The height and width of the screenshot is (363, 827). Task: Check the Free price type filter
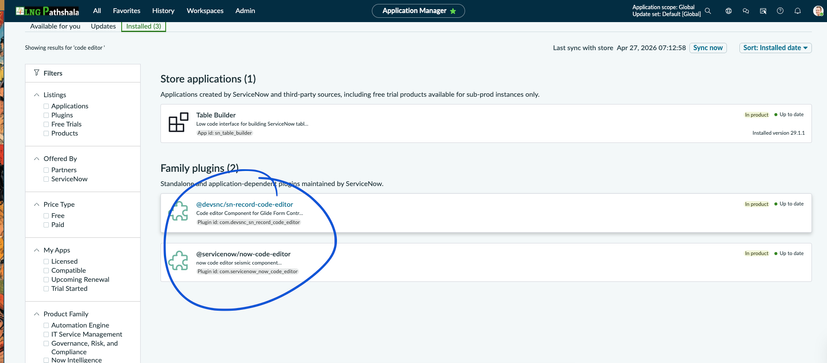tap(46, 216)
